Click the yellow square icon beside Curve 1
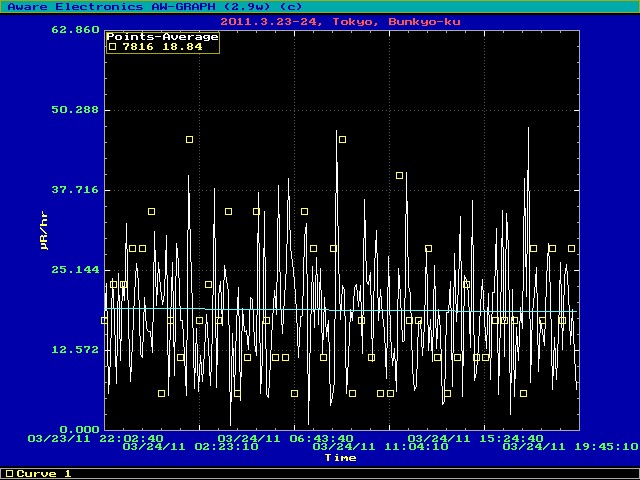Screen dimensions: 640x480 tap(9, 473)
